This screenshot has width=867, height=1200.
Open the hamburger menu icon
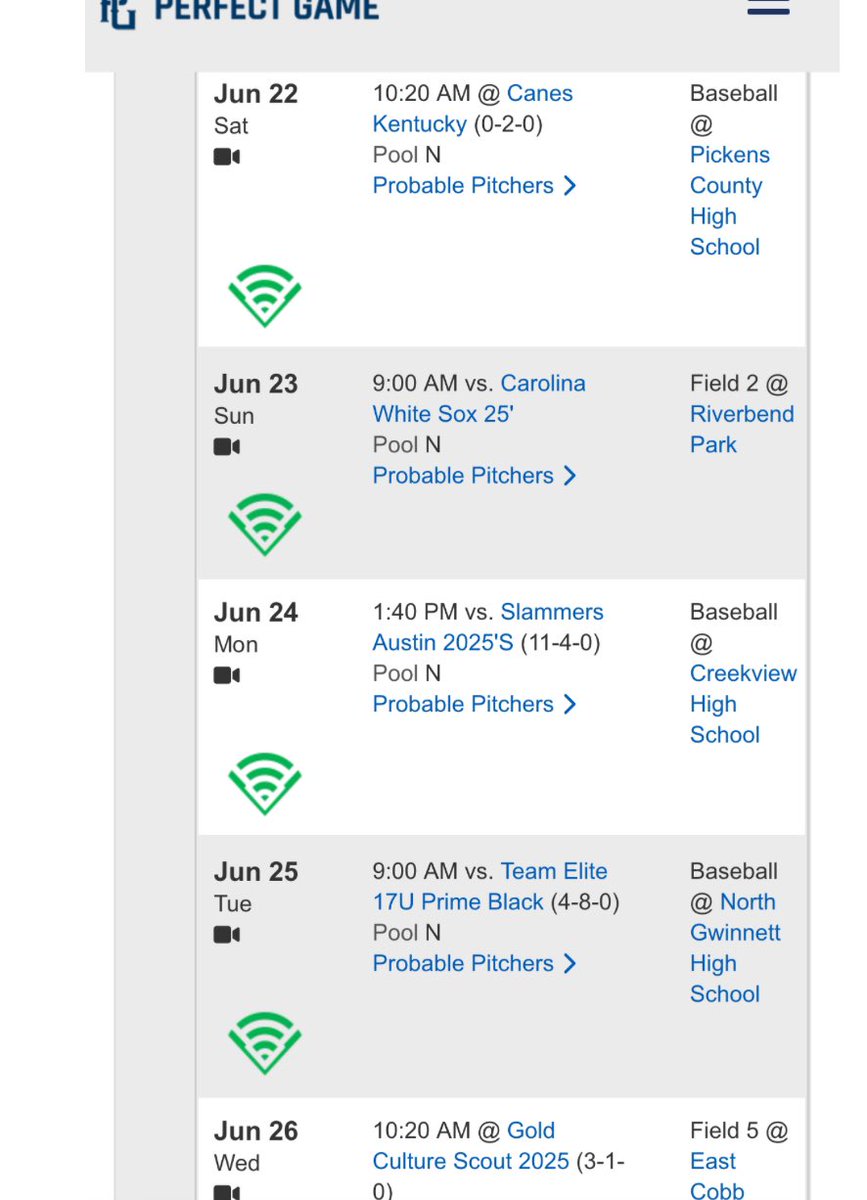coord(768,7)
